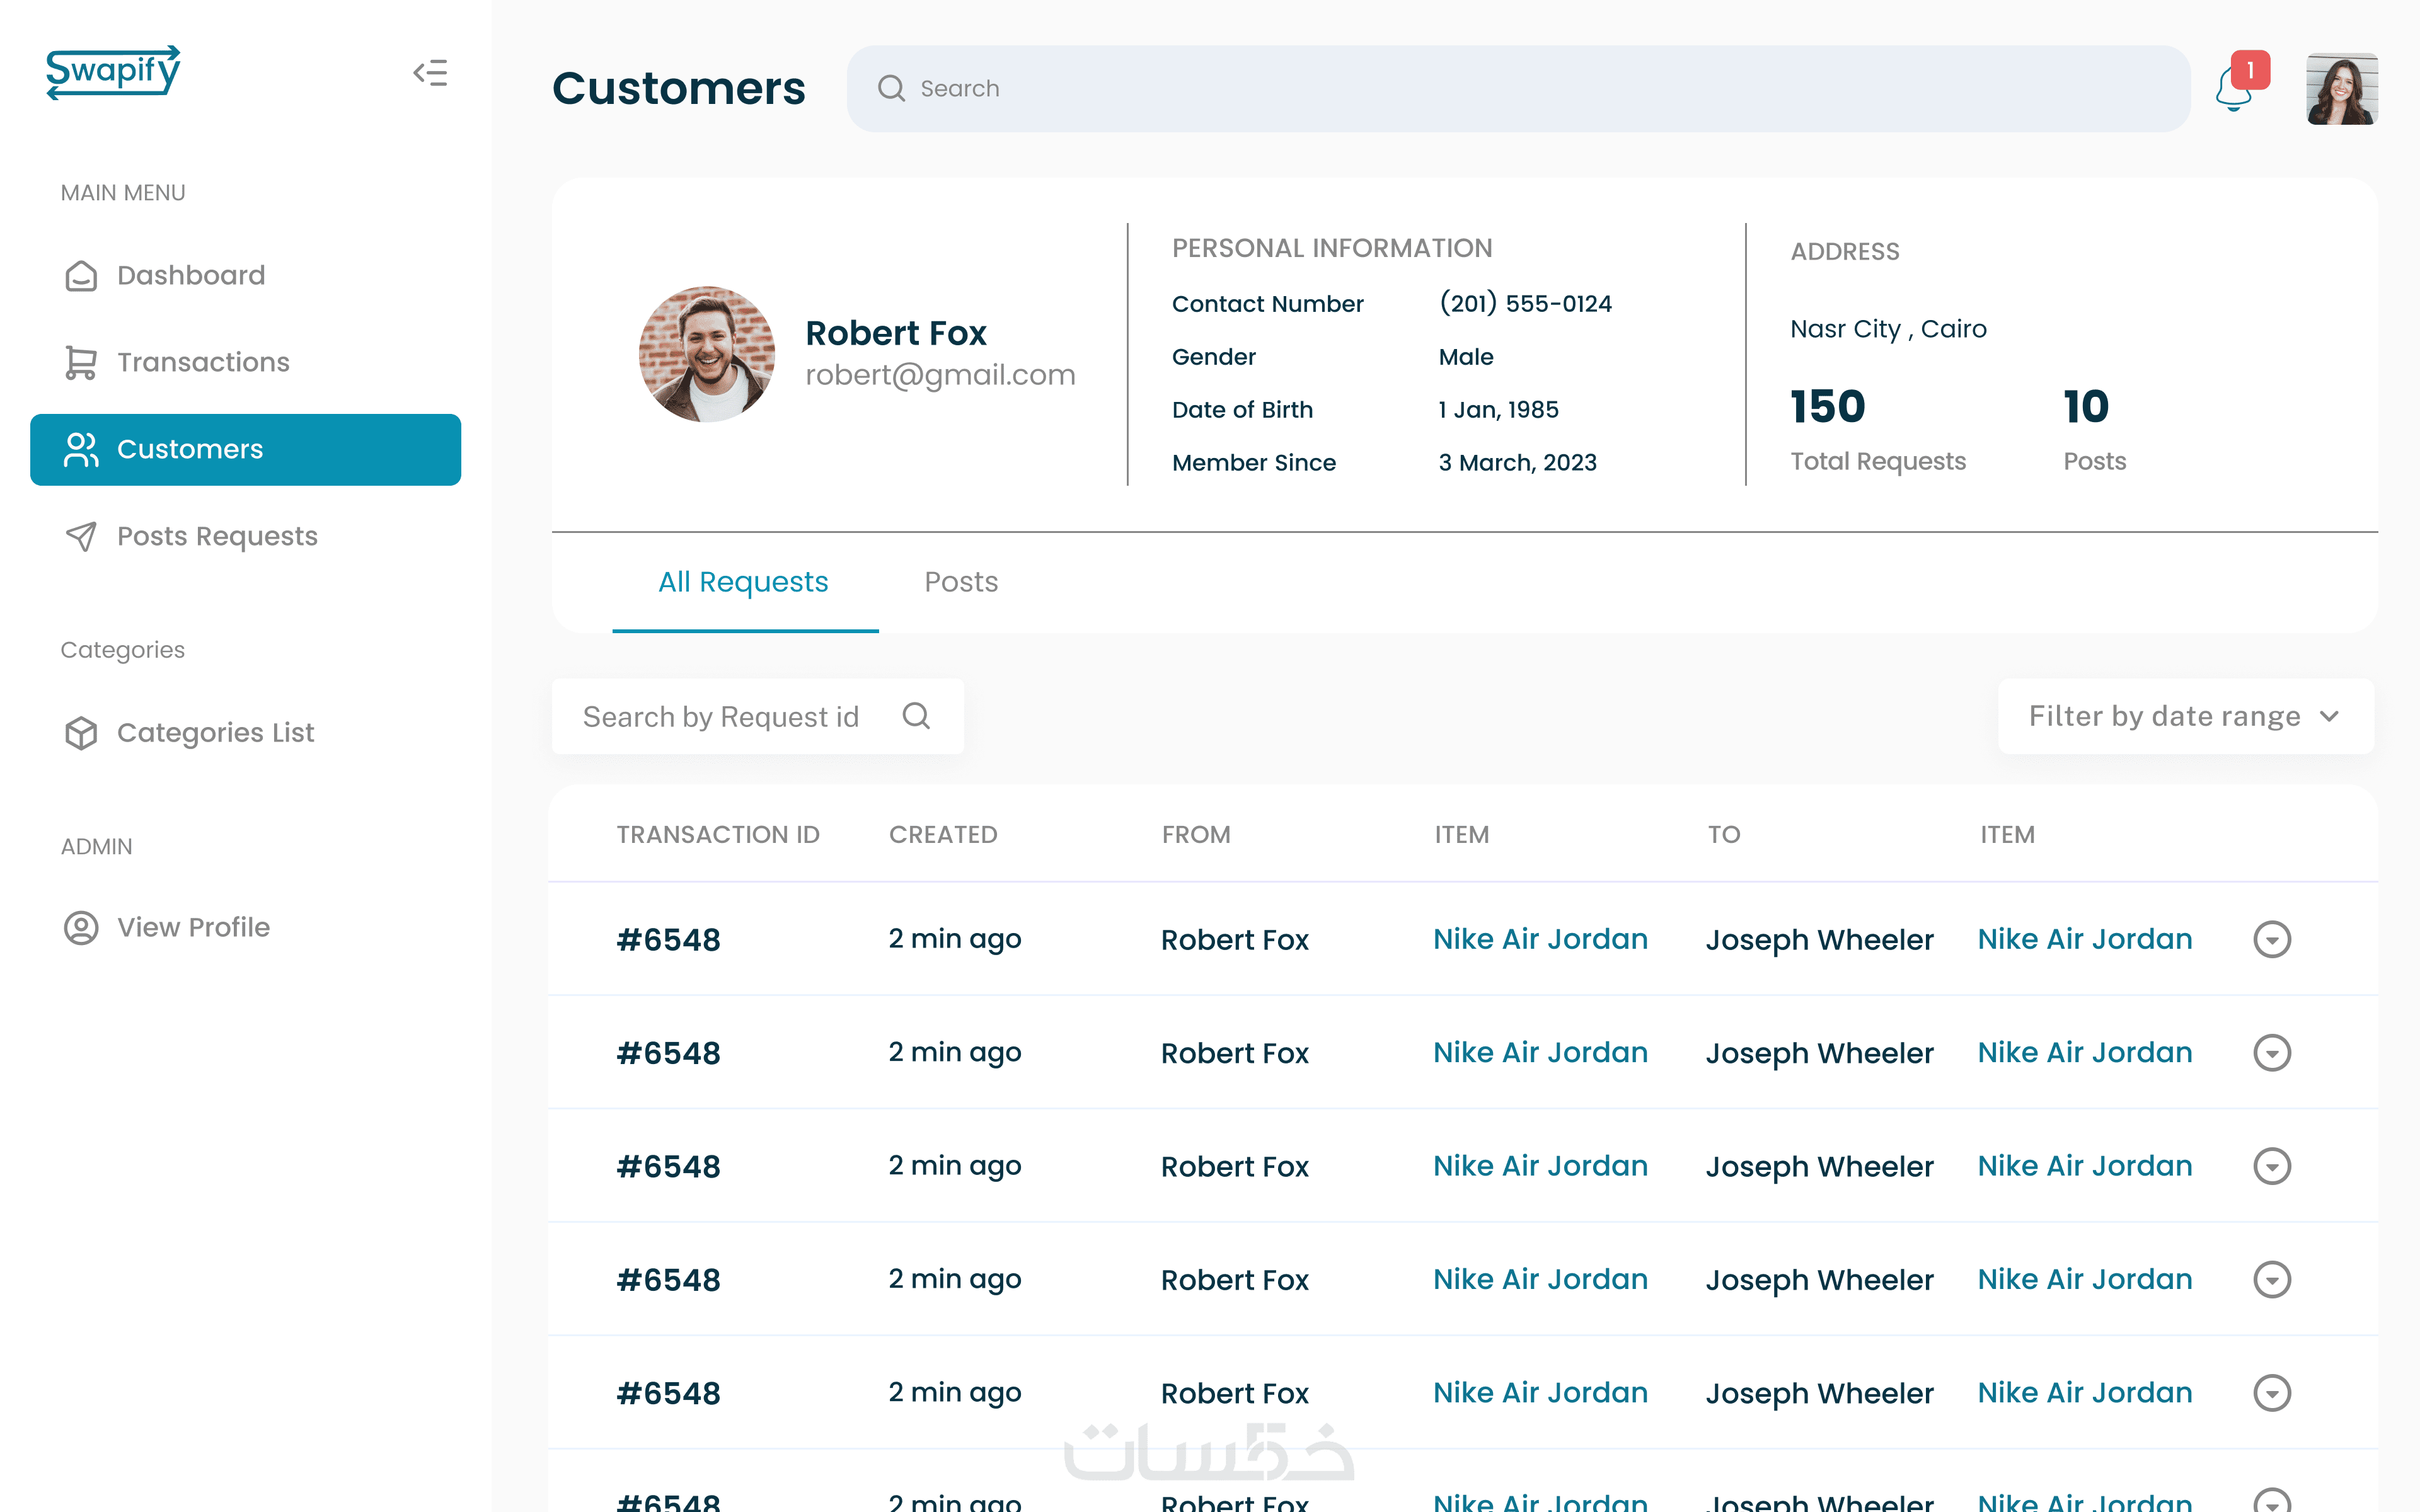Select the All Requests tab
Image resolution: width=2420 pixels, height=1512 pixels.
pos(743,582)
